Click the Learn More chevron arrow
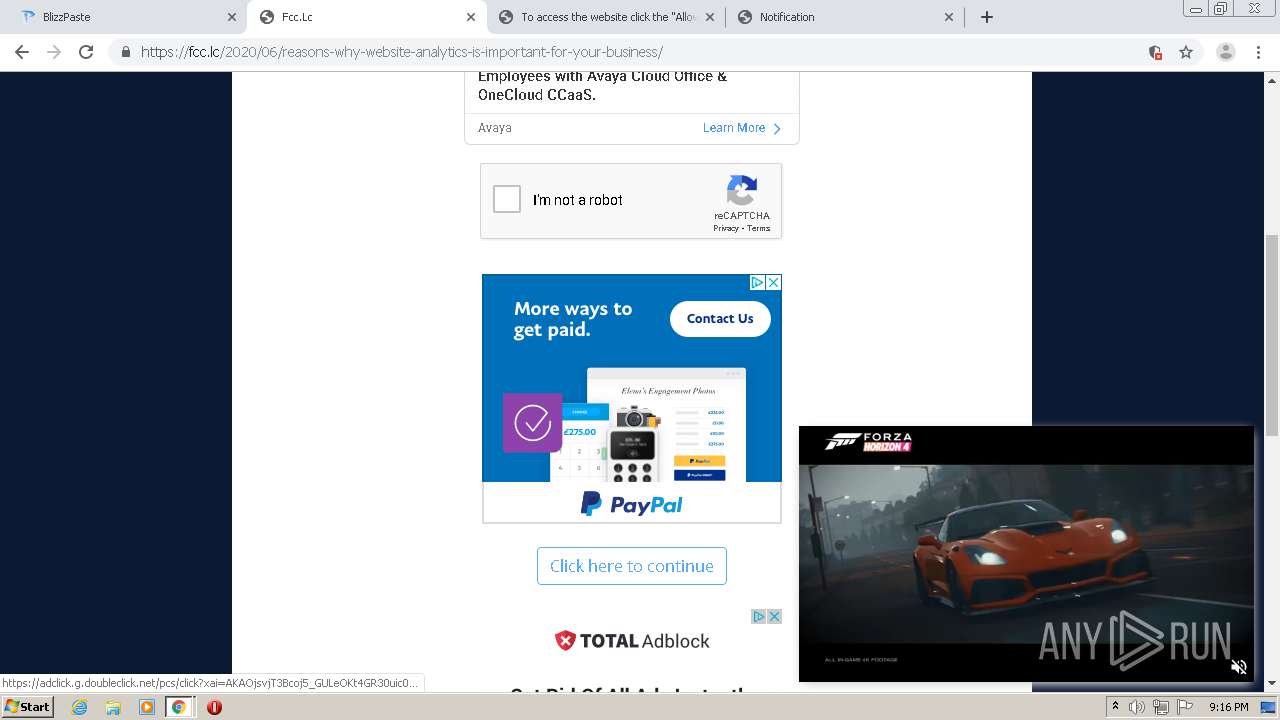 [x=777, y=128]
